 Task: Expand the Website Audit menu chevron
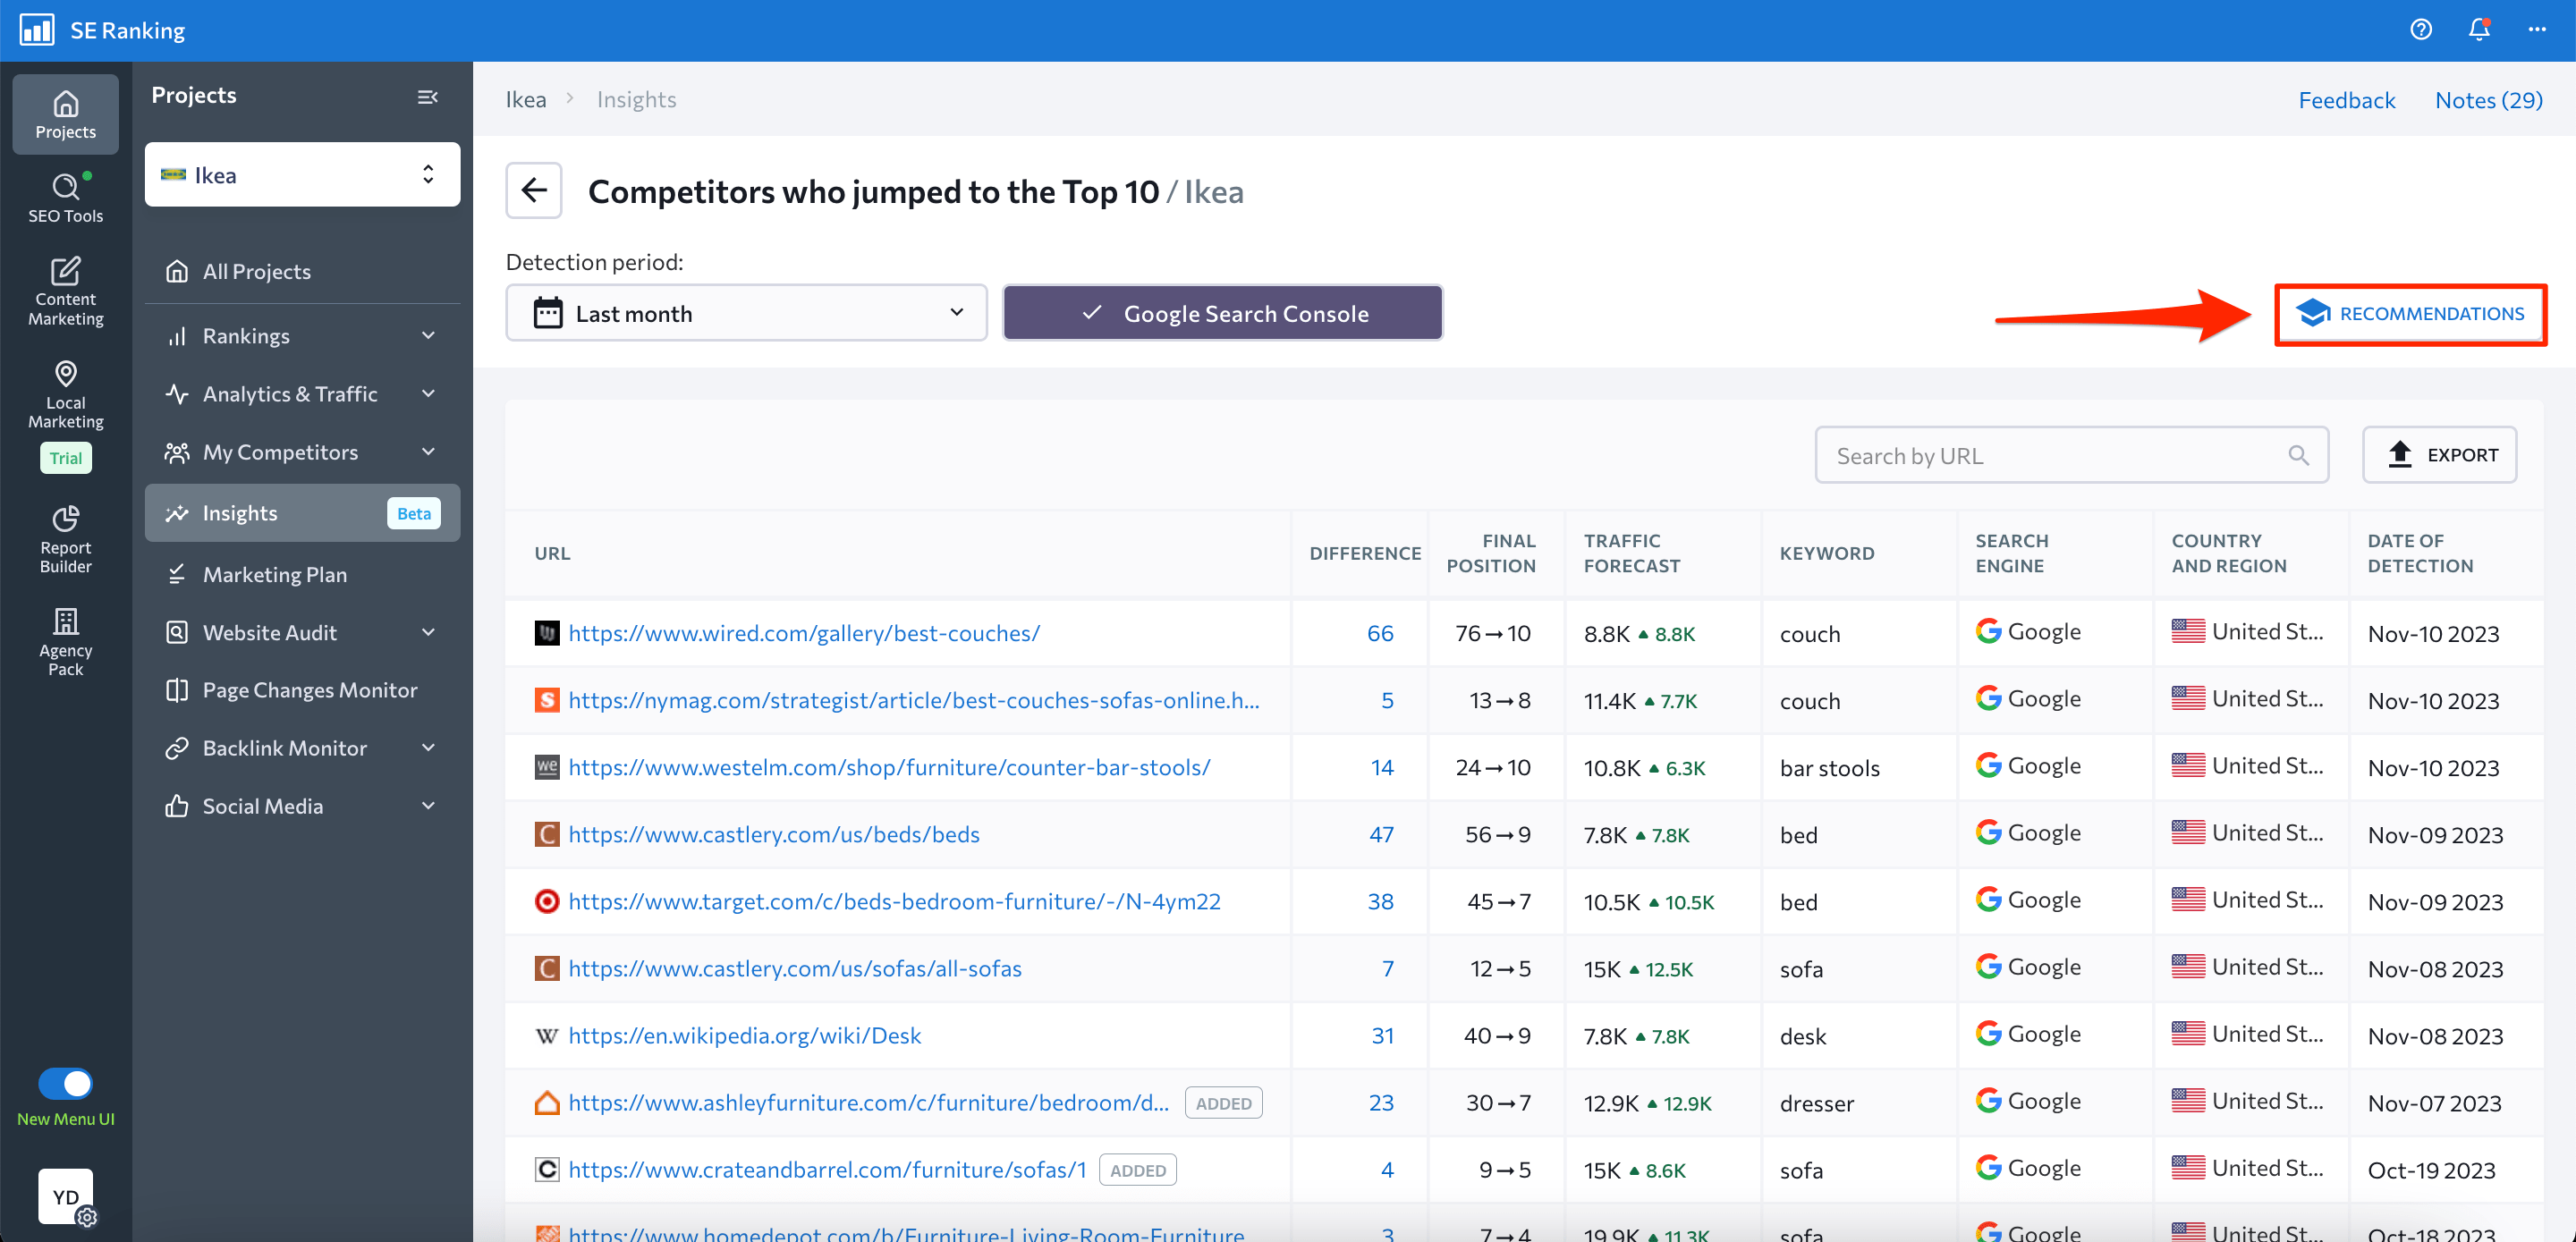(428, 632)
